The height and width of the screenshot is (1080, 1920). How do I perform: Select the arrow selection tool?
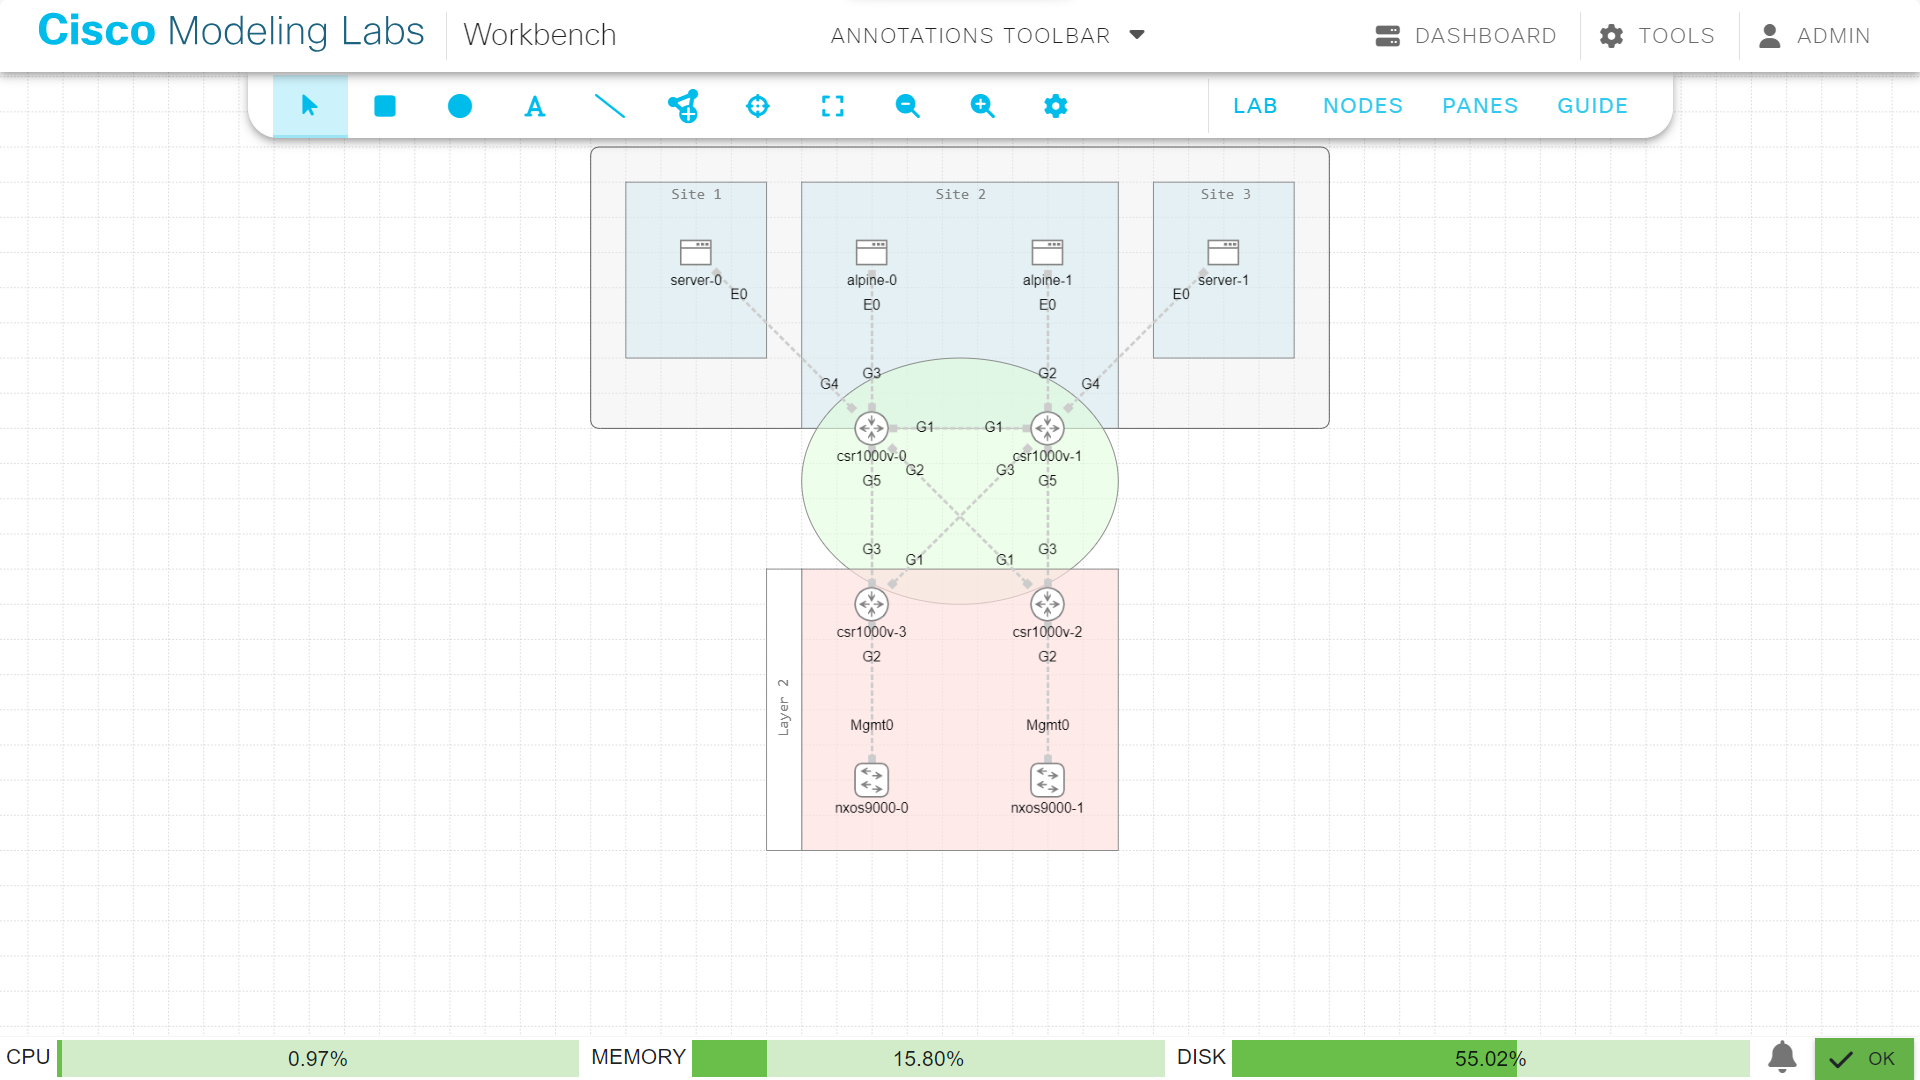coord(310,106)
